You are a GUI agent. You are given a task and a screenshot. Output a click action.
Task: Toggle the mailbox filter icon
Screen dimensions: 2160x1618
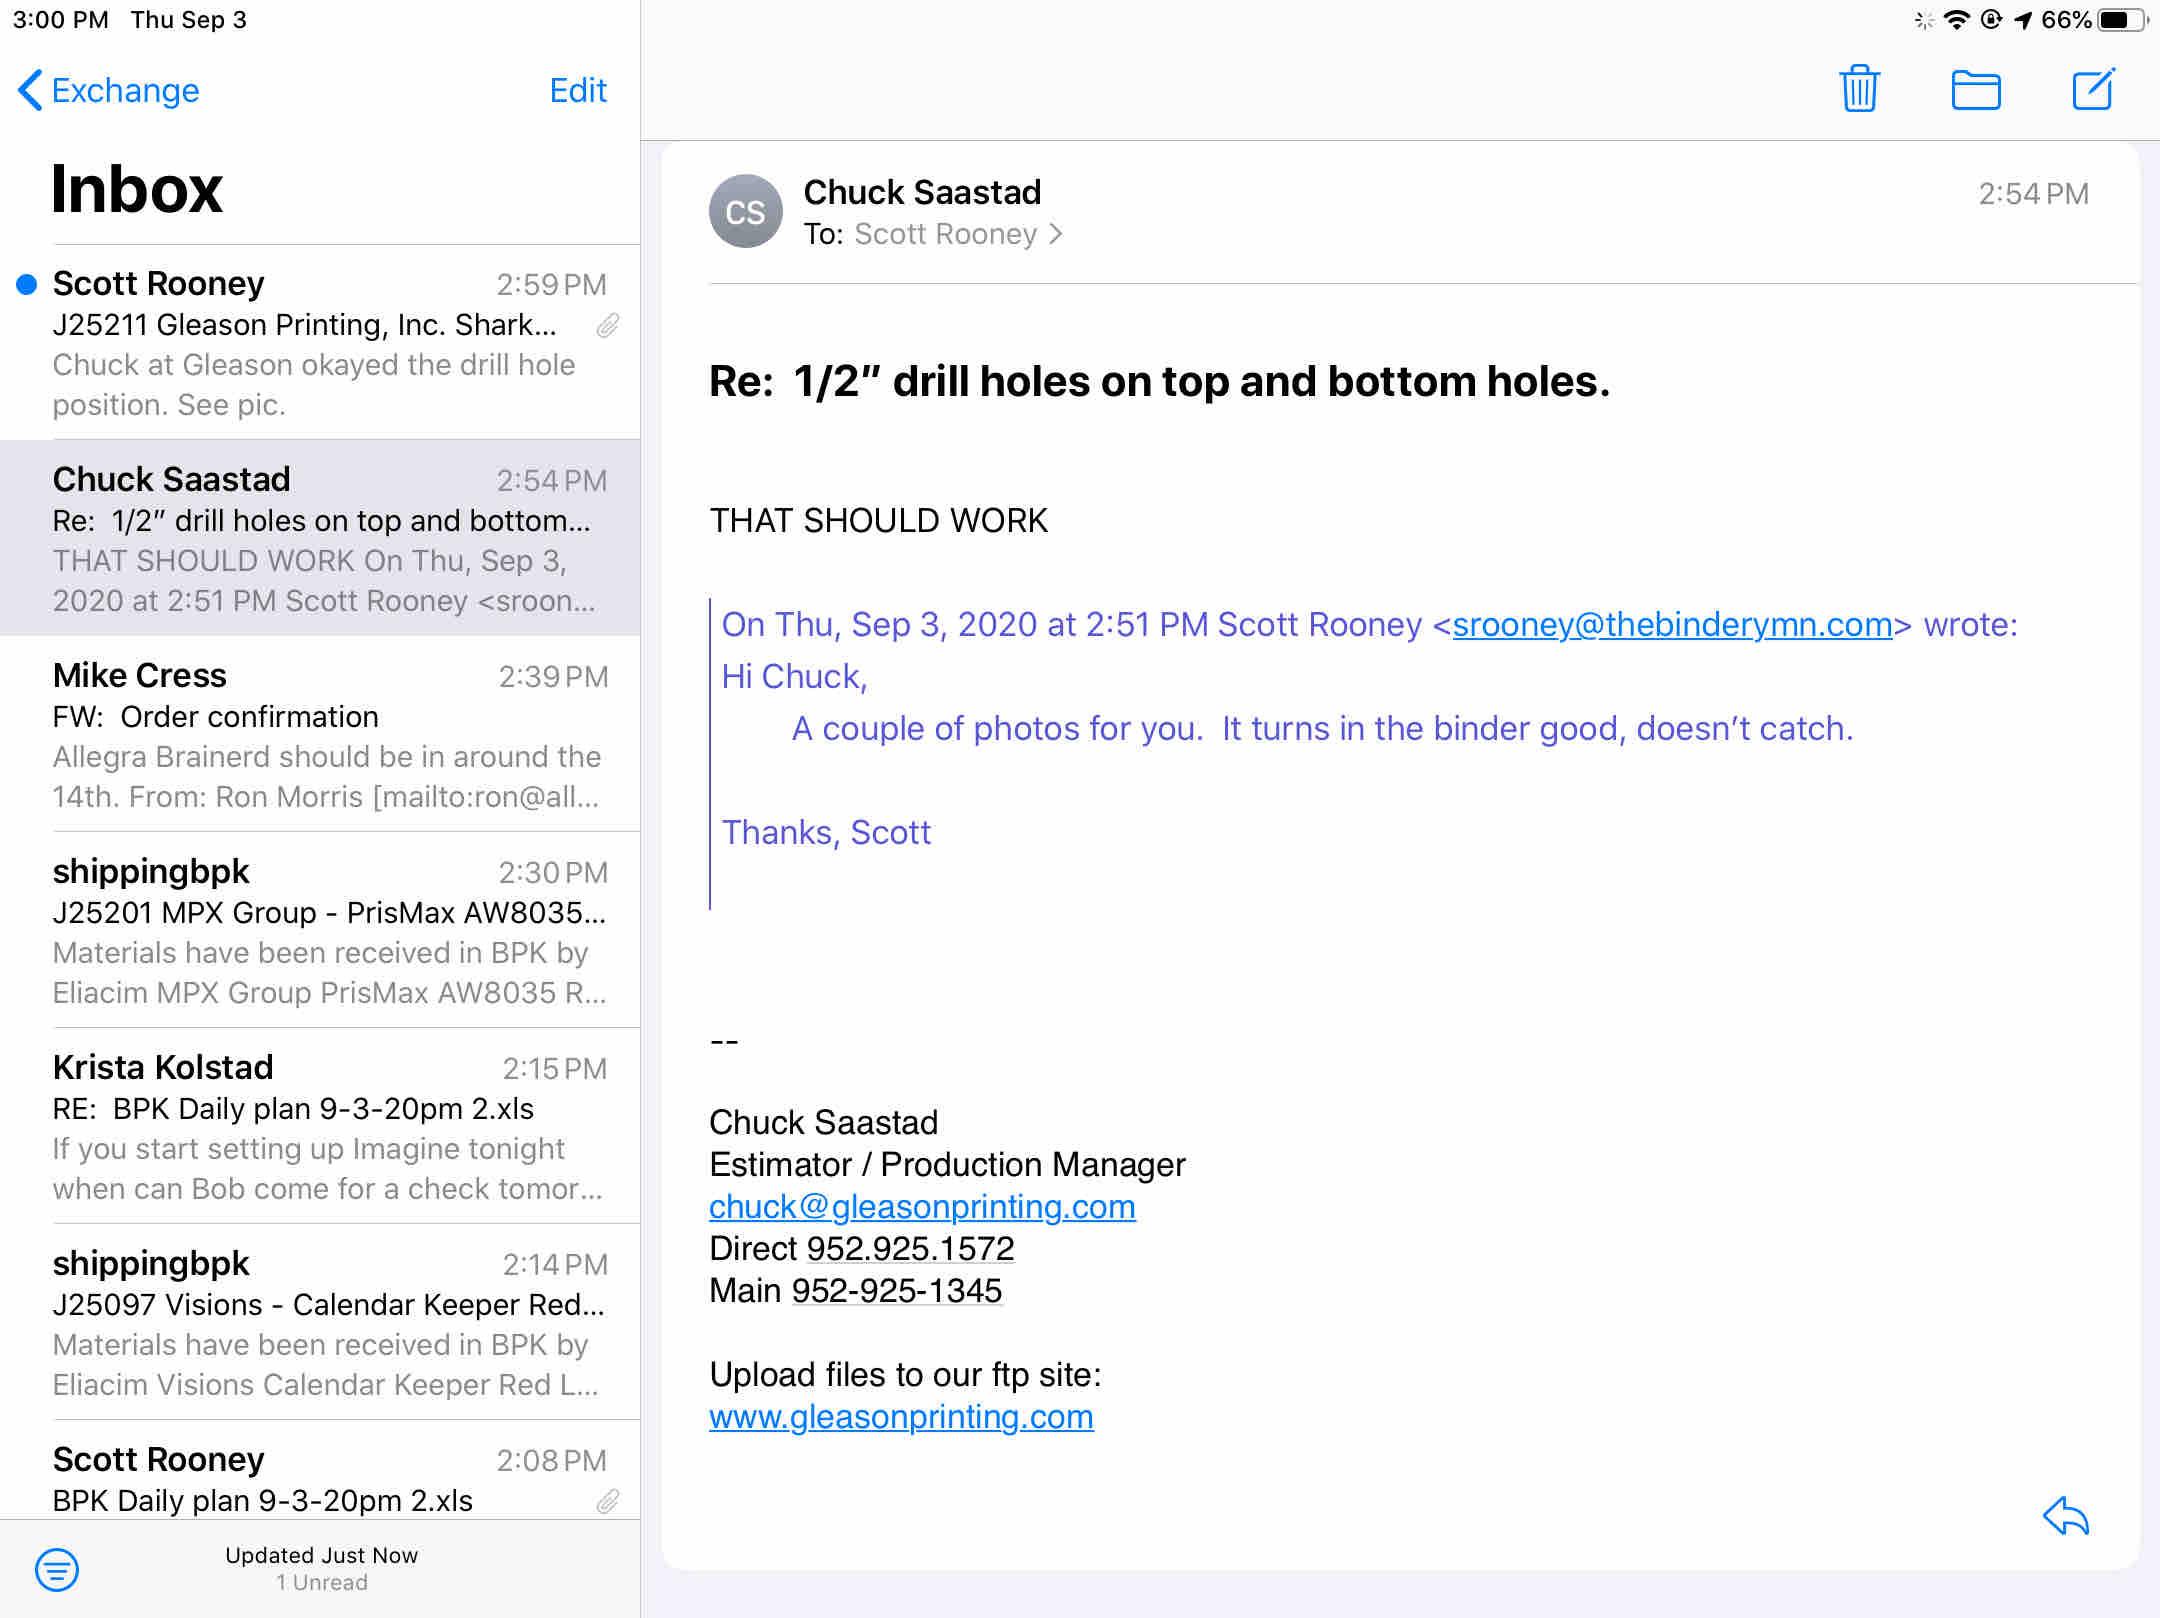57,1569
